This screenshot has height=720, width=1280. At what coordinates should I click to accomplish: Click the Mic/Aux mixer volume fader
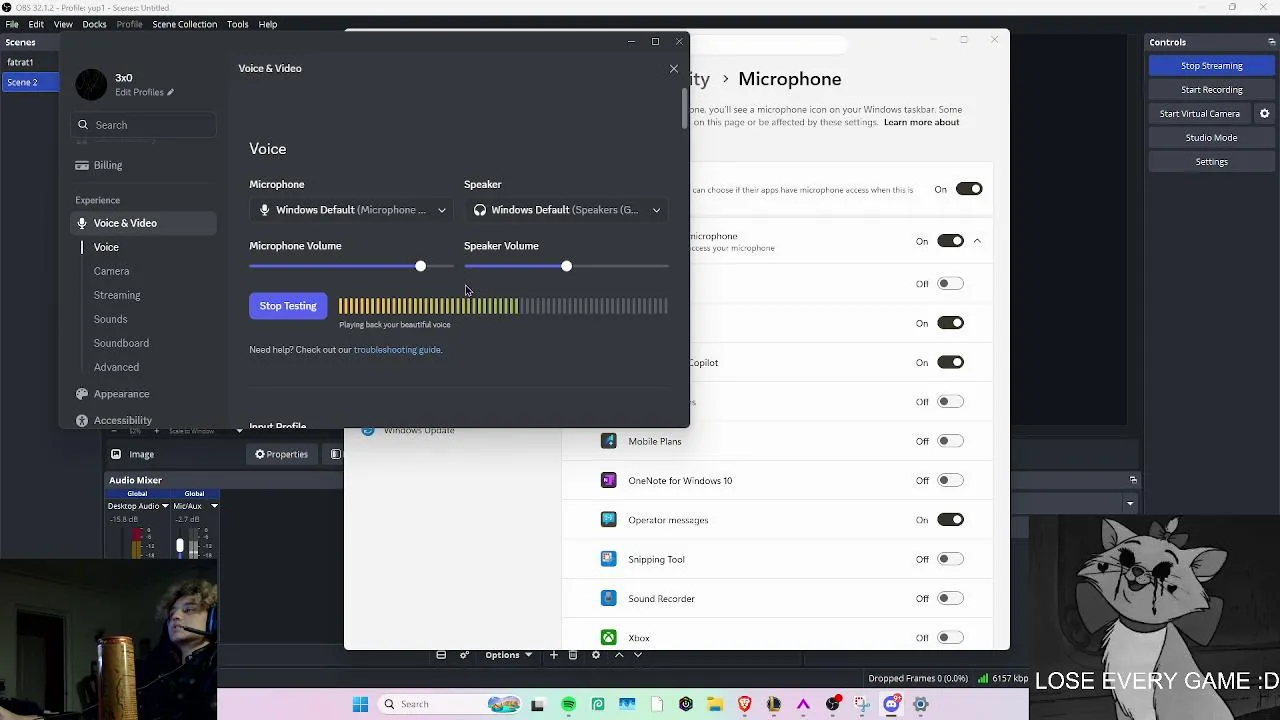coord(180,546)
